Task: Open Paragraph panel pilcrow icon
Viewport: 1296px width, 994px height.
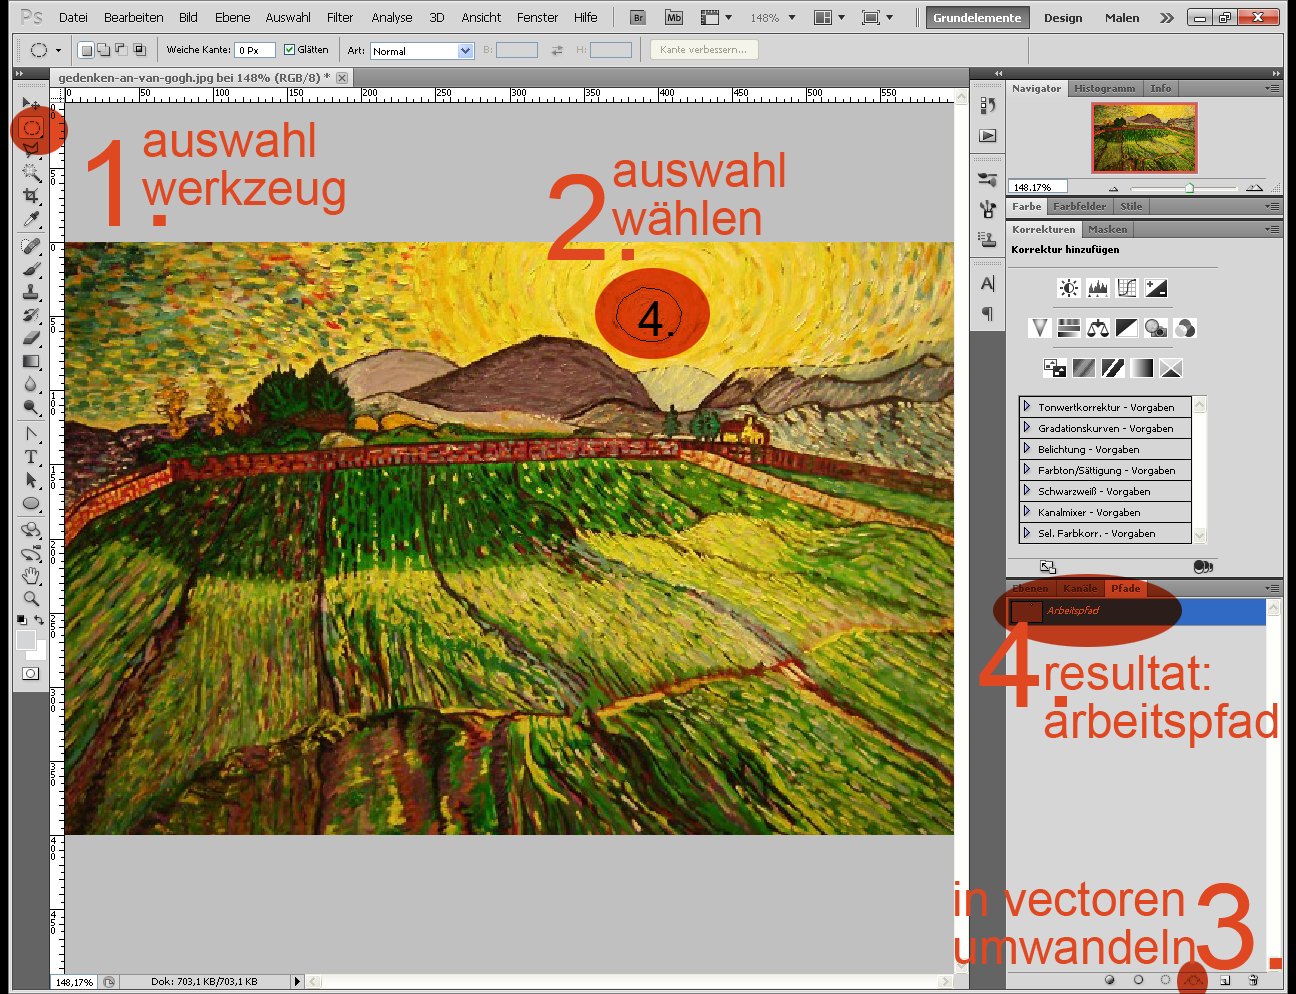Action: pos(988,314)
